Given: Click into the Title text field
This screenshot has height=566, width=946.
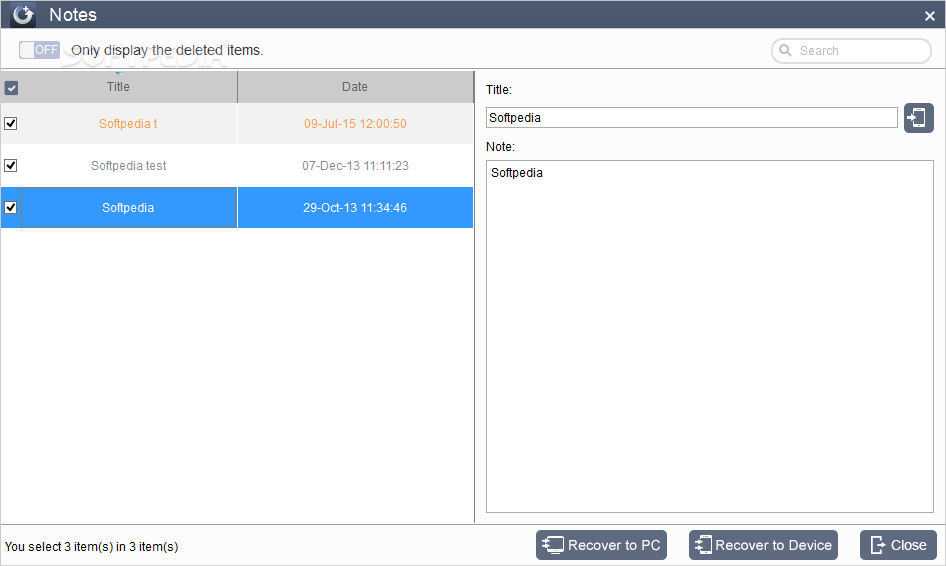Looking at the screenshot, I should pos(691,118).
